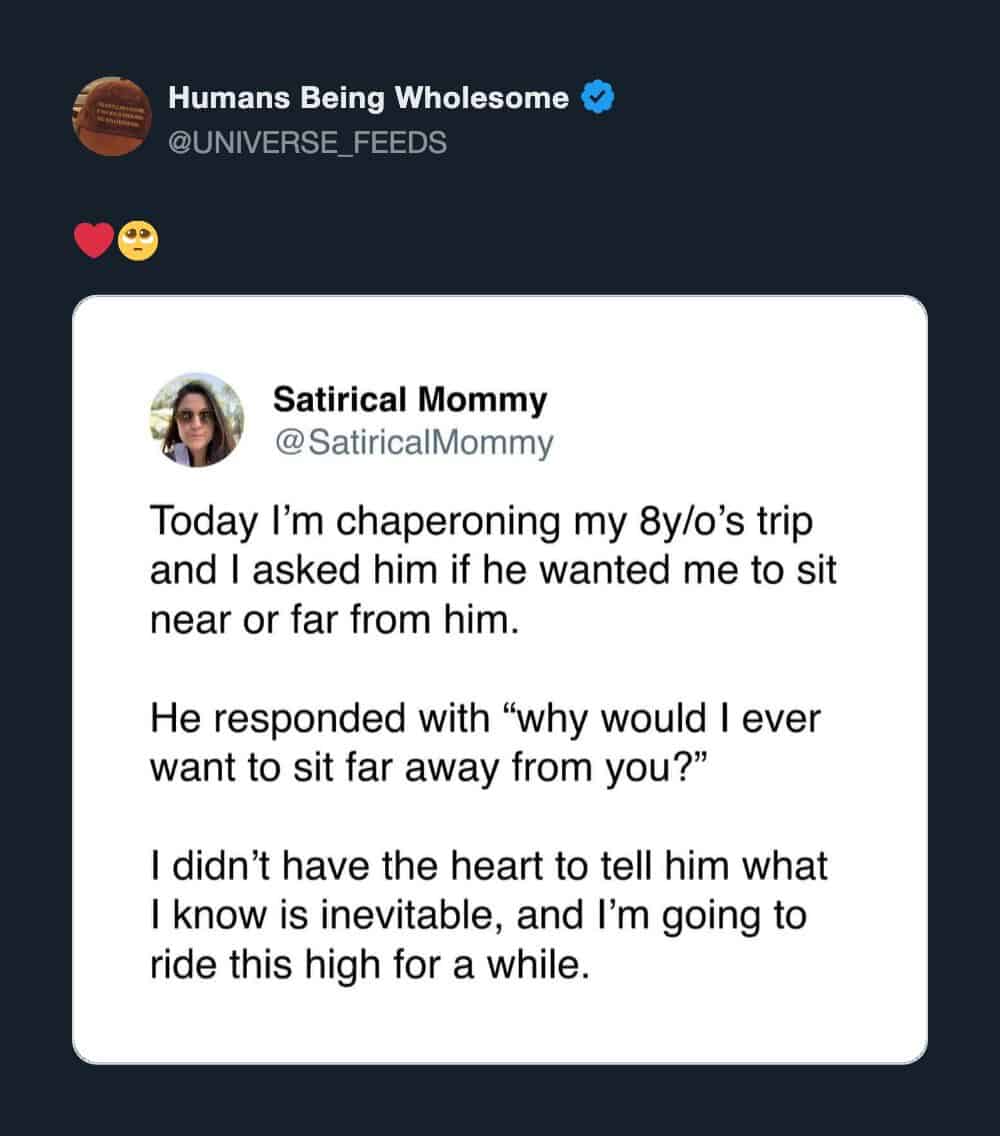Viewport: 1000px width, 1136px height.
Task: Open the Humans Being Wholesome profile picture
Action: click(112, 117)
